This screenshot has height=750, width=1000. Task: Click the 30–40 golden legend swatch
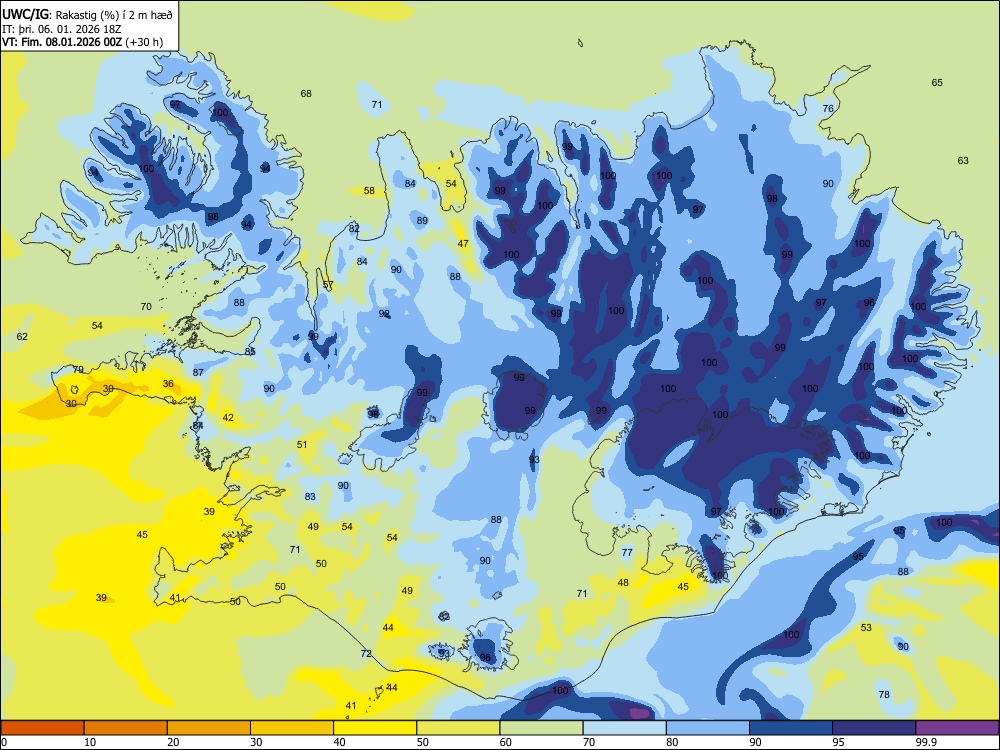(292, 728)
